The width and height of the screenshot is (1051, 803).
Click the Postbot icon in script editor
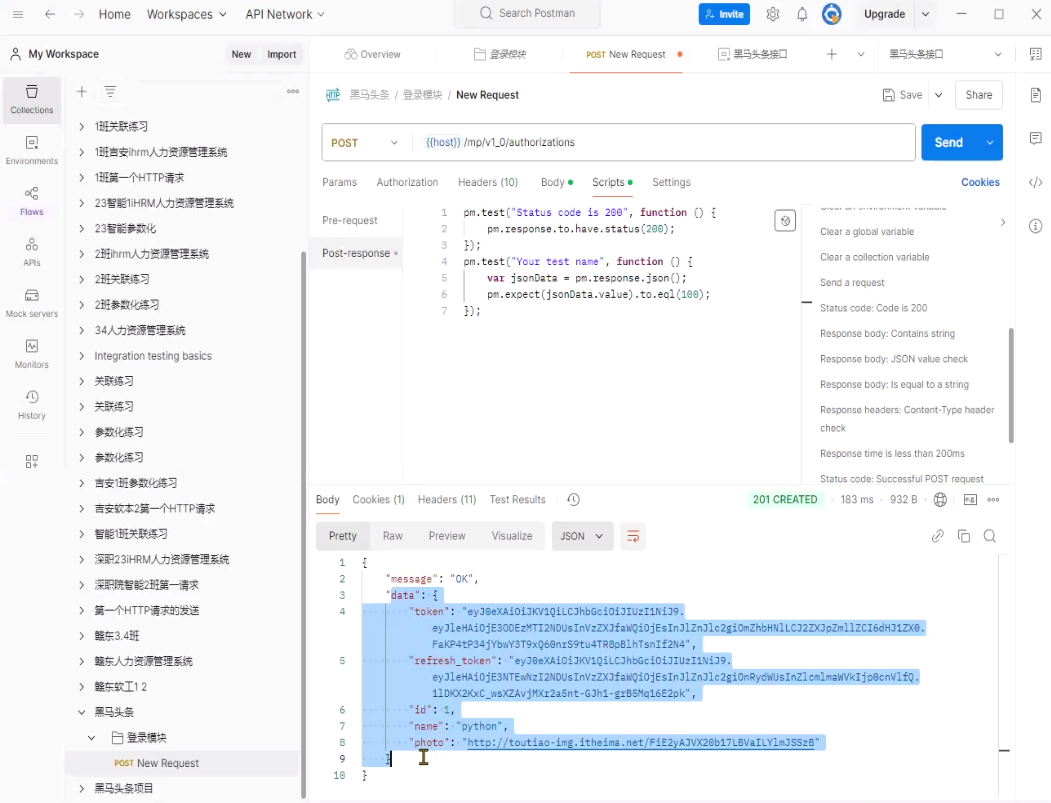coord(785,221)
